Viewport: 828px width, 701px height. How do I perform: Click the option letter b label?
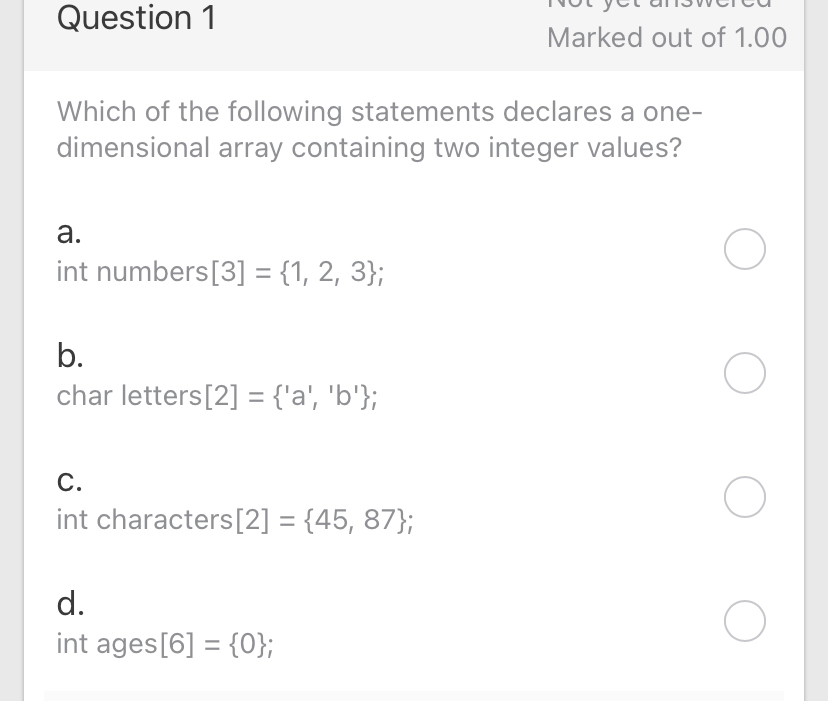click(70, 357)
